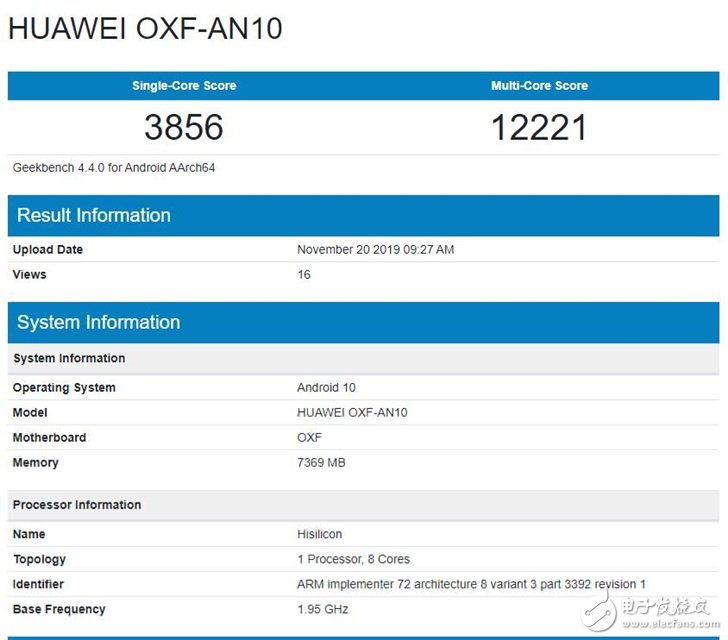Select the Multi-Core Score header

click(540, 85)
